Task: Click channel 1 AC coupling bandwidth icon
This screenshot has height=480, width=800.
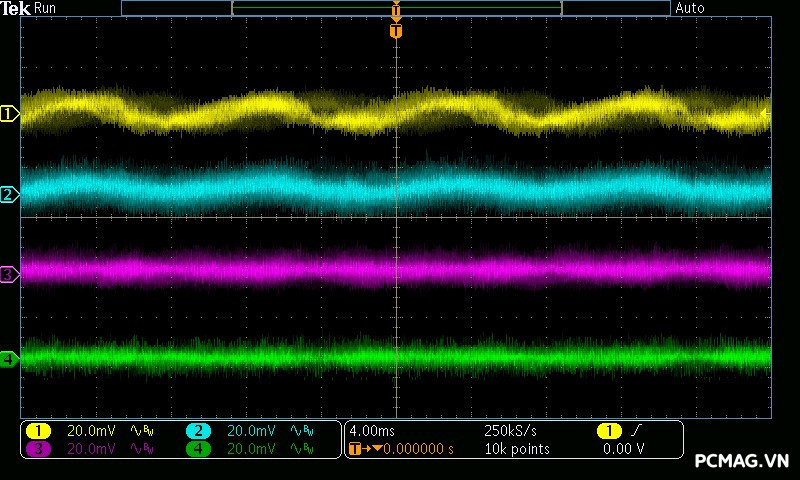Action: 142,431
